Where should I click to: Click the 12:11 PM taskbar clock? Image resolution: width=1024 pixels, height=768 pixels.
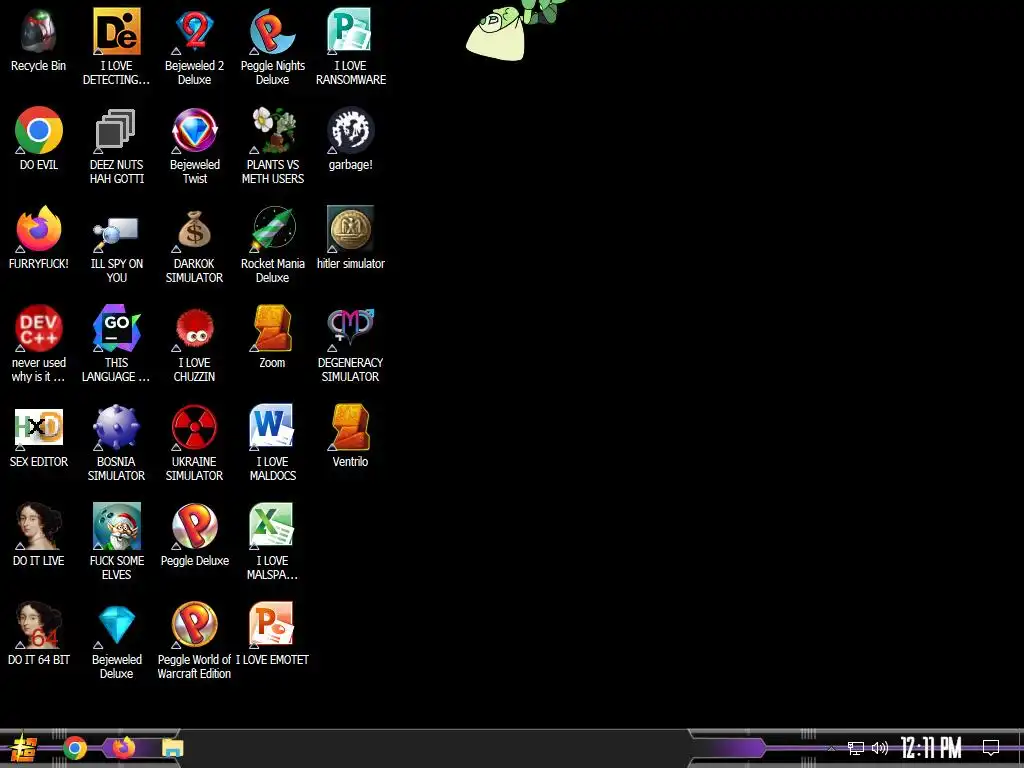coord(931,748)
